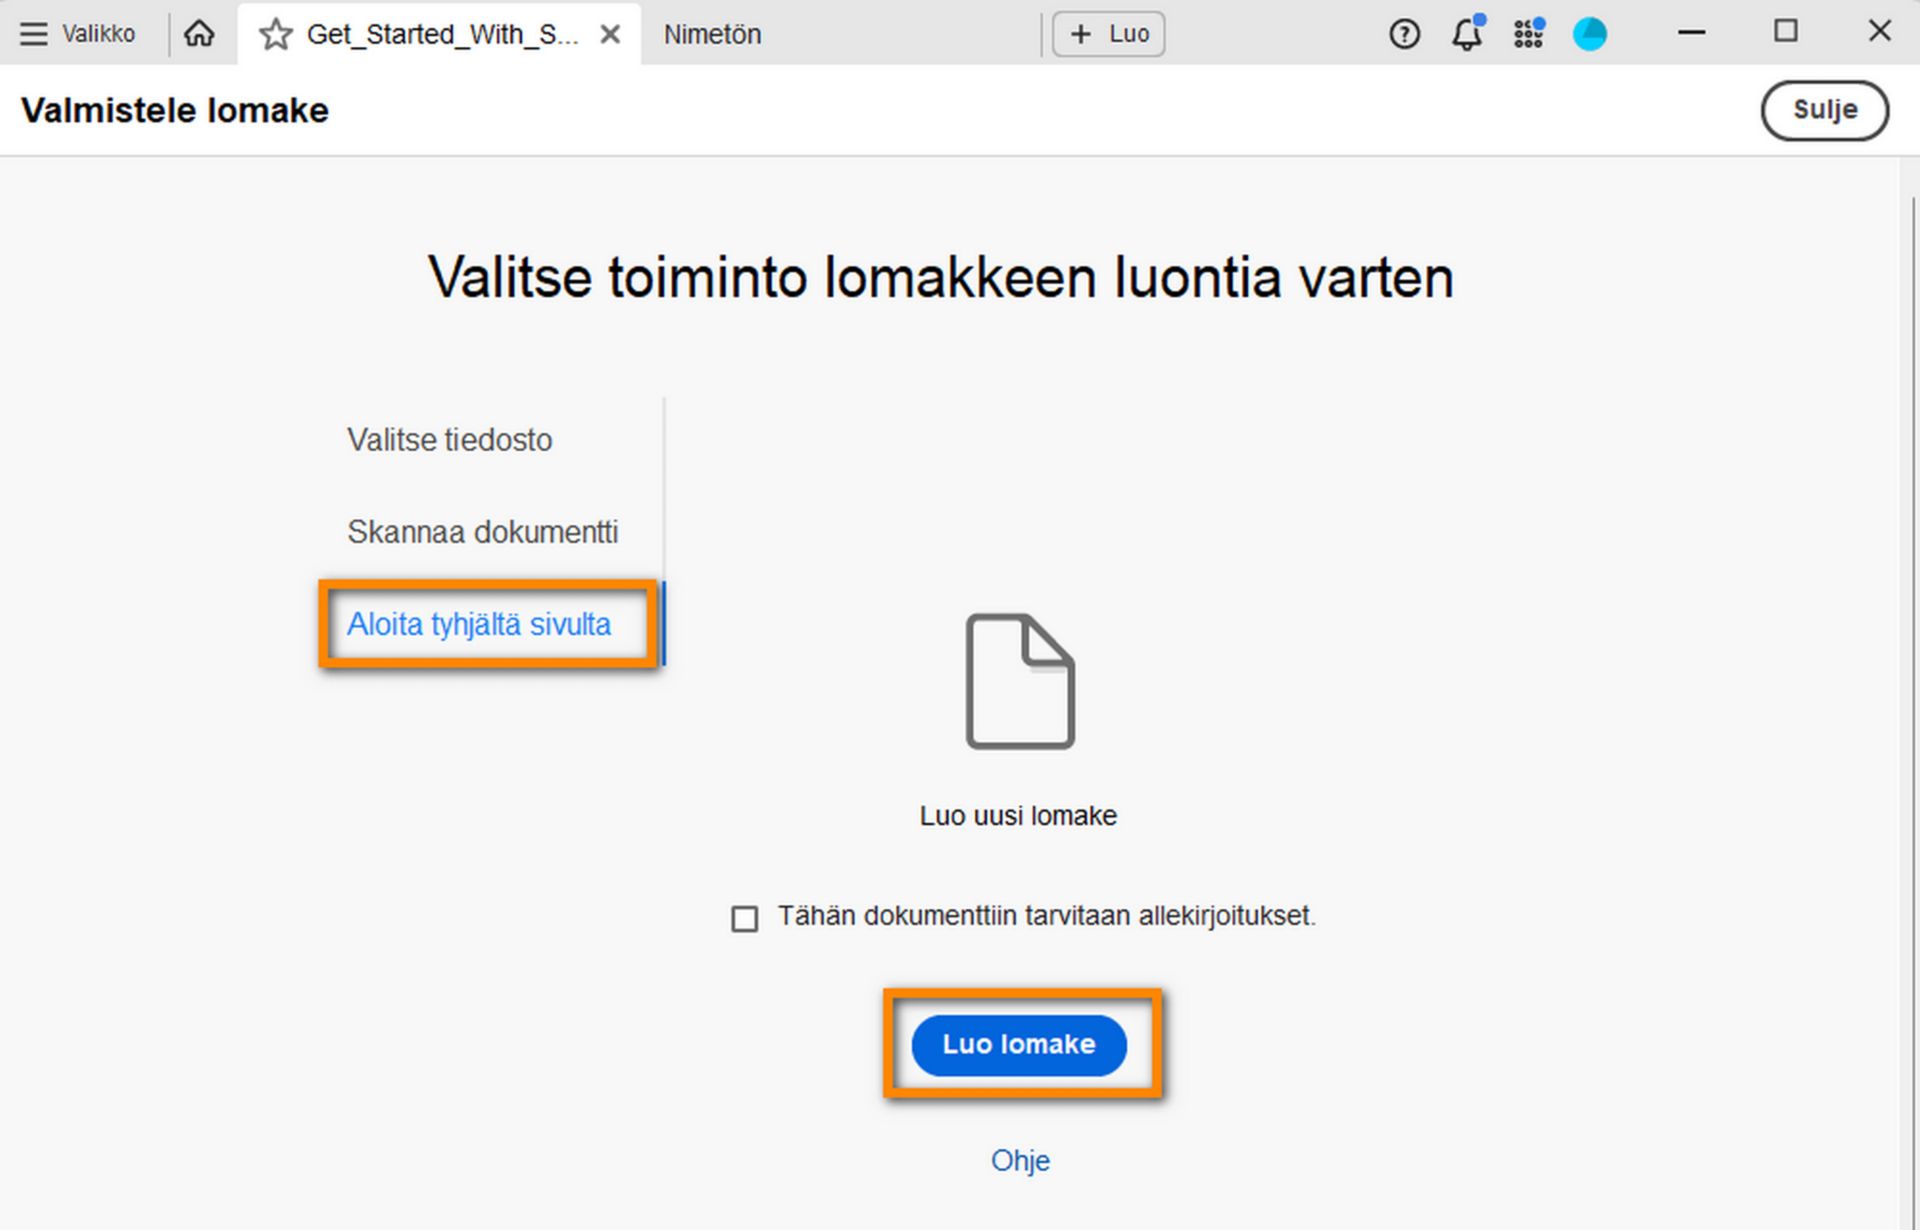The width and height of the screenshot is (1920, 1230).
Task: Open the notifications bell icon
Action: click(1468, 33)
